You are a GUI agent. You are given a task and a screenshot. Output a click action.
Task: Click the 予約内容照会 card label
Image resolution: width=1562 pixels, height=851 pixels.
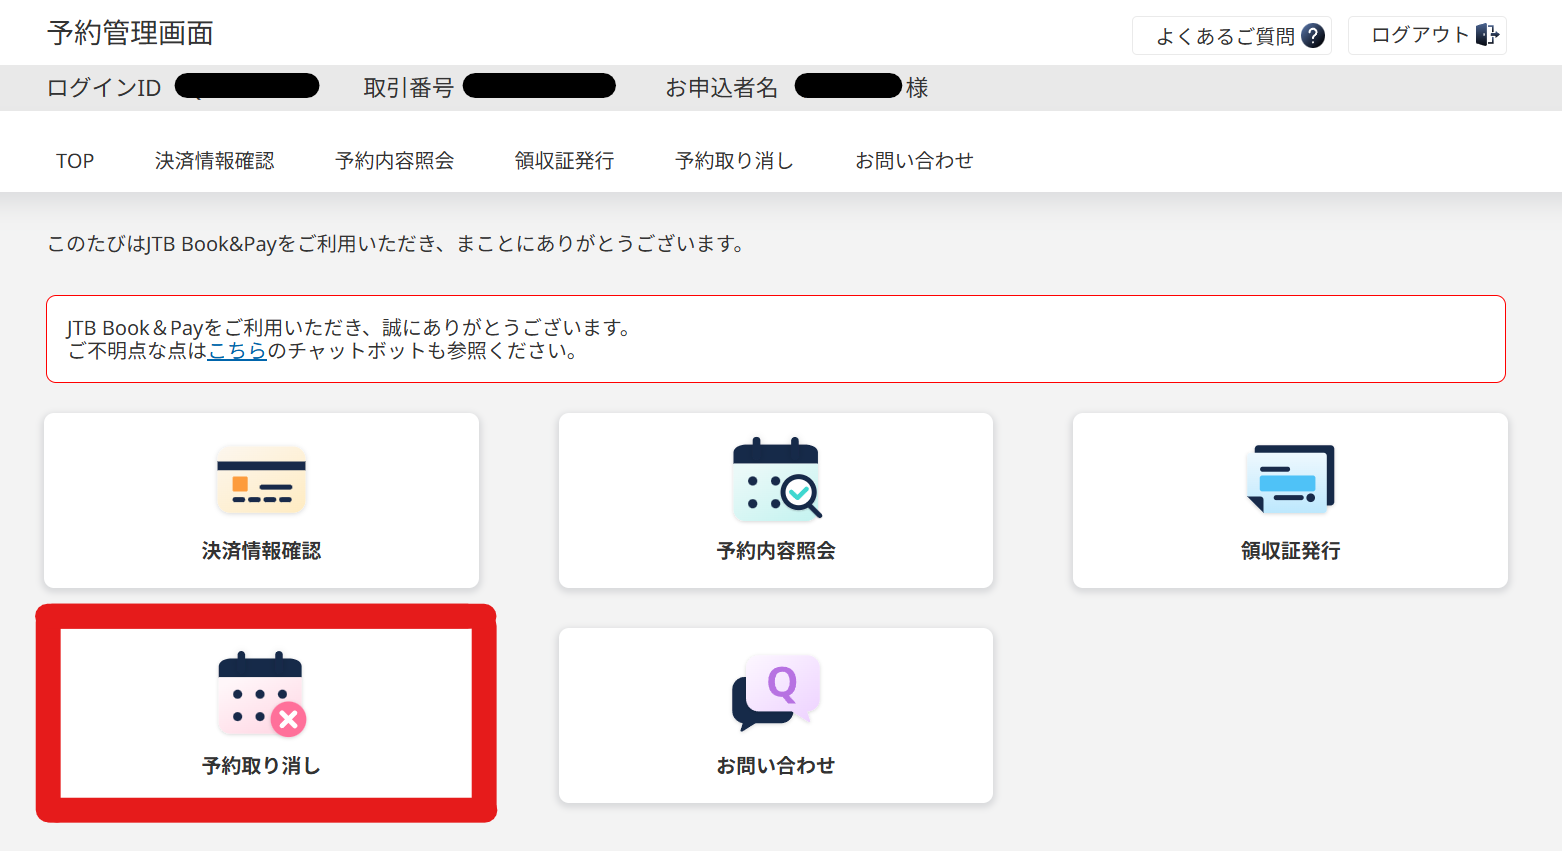click(x=776, y=551)
